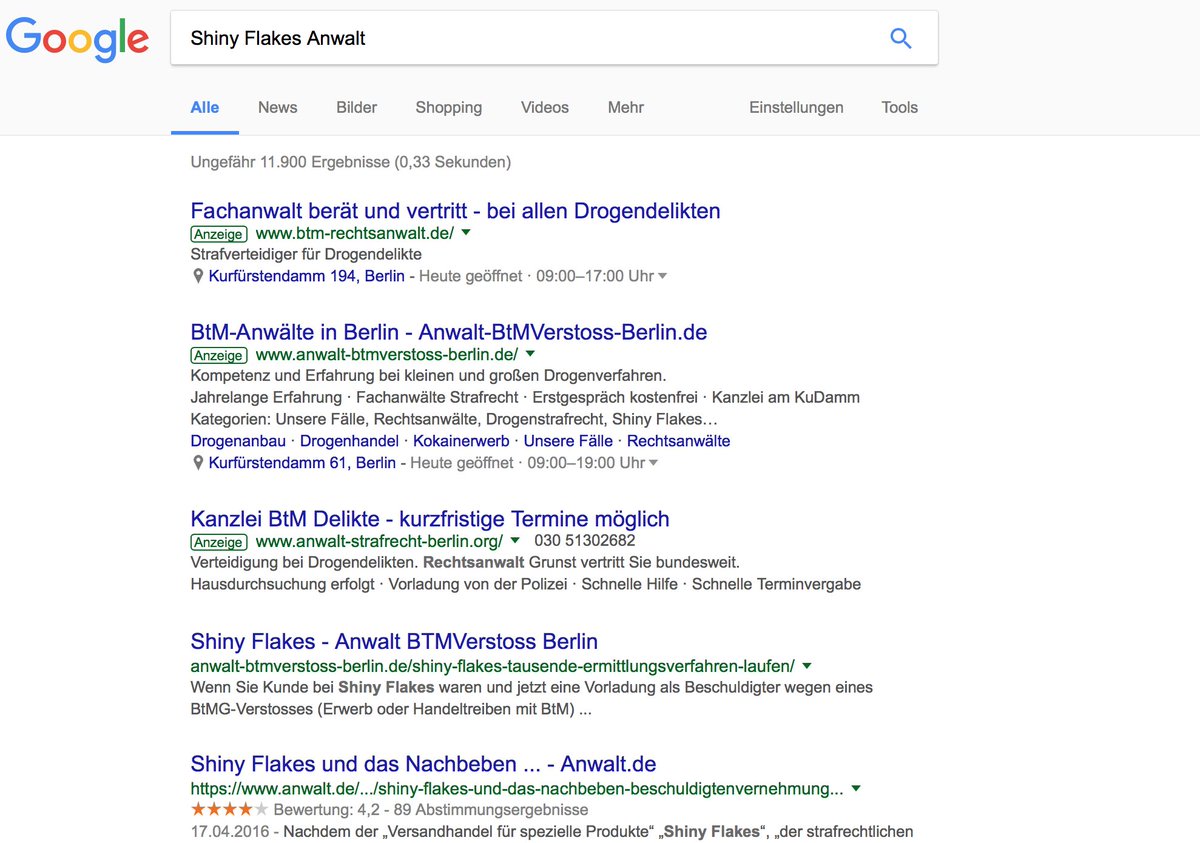Expand dropdown arrow next to www.btm-rechtsanwalt.de
This screenshot has width=1200, height=843.
(466, 233)
